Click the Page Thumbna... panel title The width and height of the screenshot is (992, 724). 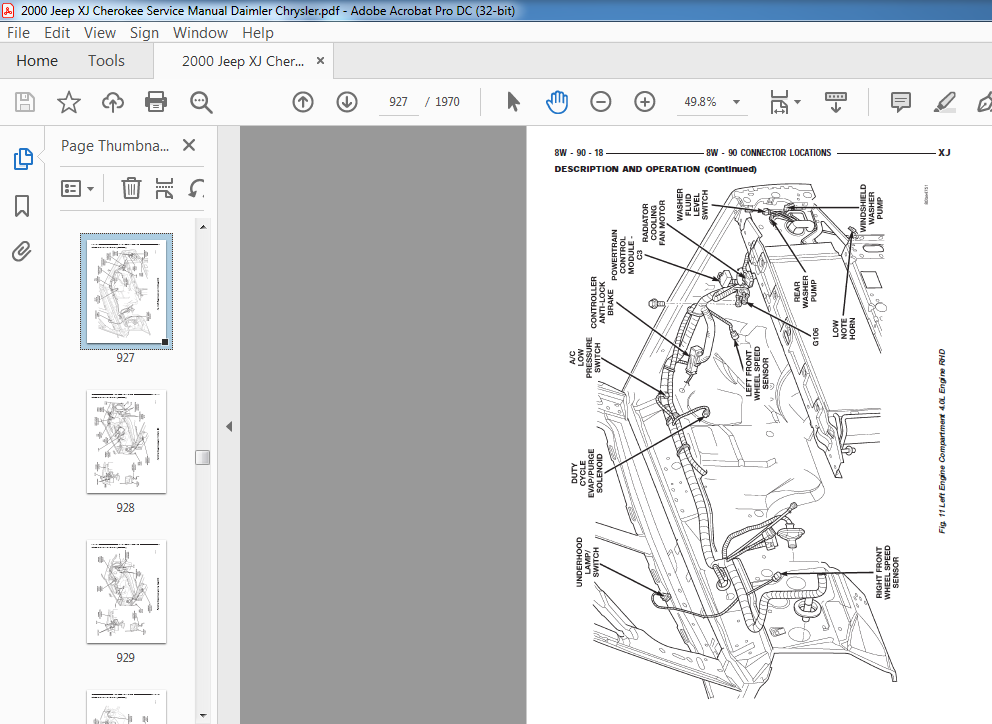(x=115, y=146)
